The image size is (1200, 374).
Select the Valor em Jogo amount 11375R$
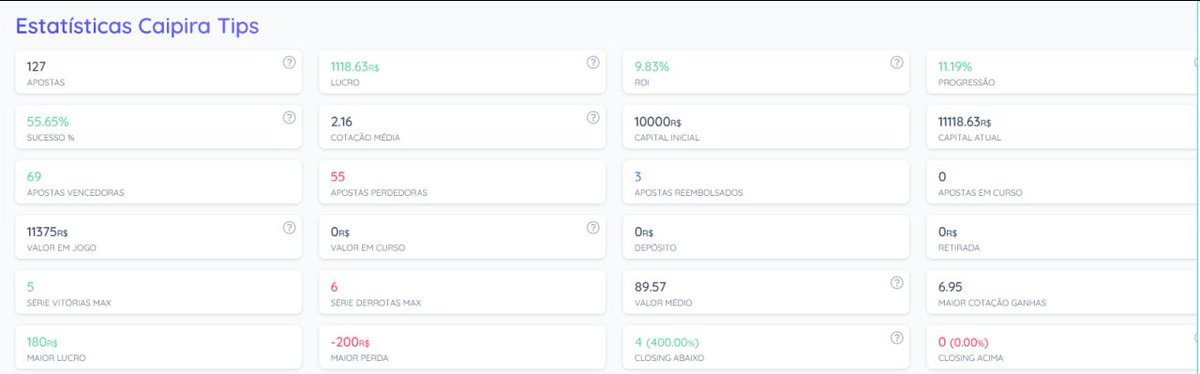pyautogui.click(x=47, y=231)
